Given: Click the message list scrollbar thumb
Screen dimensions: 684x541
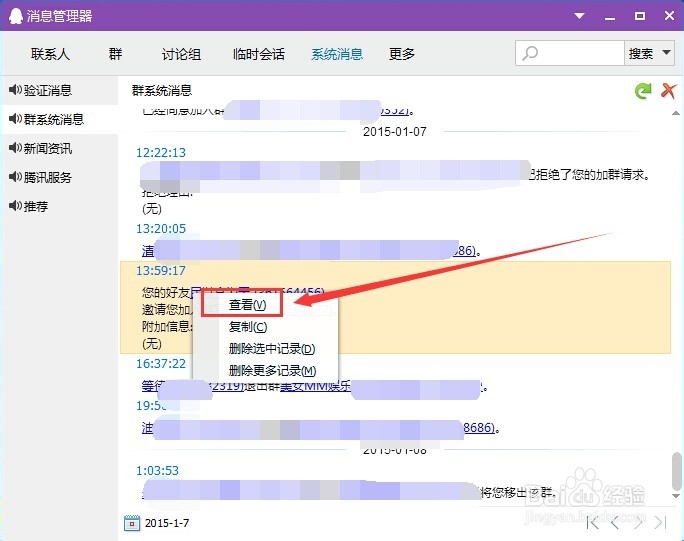Looking at the screenshot, I should pos(676,471).
